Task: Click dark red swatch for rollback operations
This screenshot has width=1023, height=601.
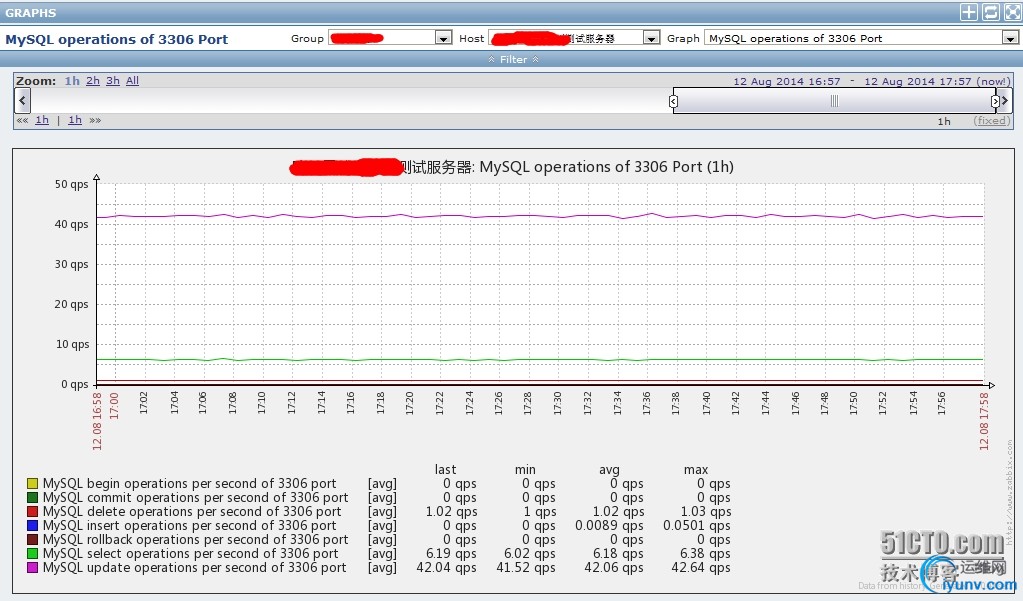Action: click(x=33, y=540)
